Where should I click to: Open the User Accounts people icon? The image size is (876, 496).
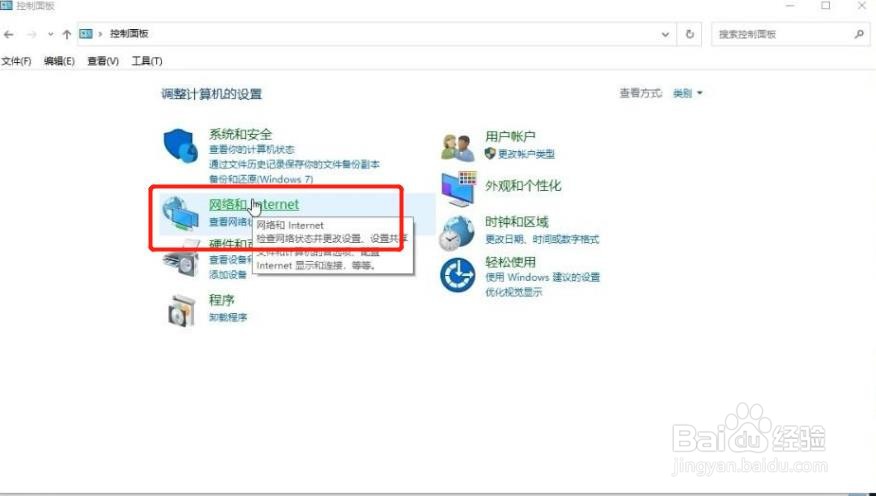point(458,147)
